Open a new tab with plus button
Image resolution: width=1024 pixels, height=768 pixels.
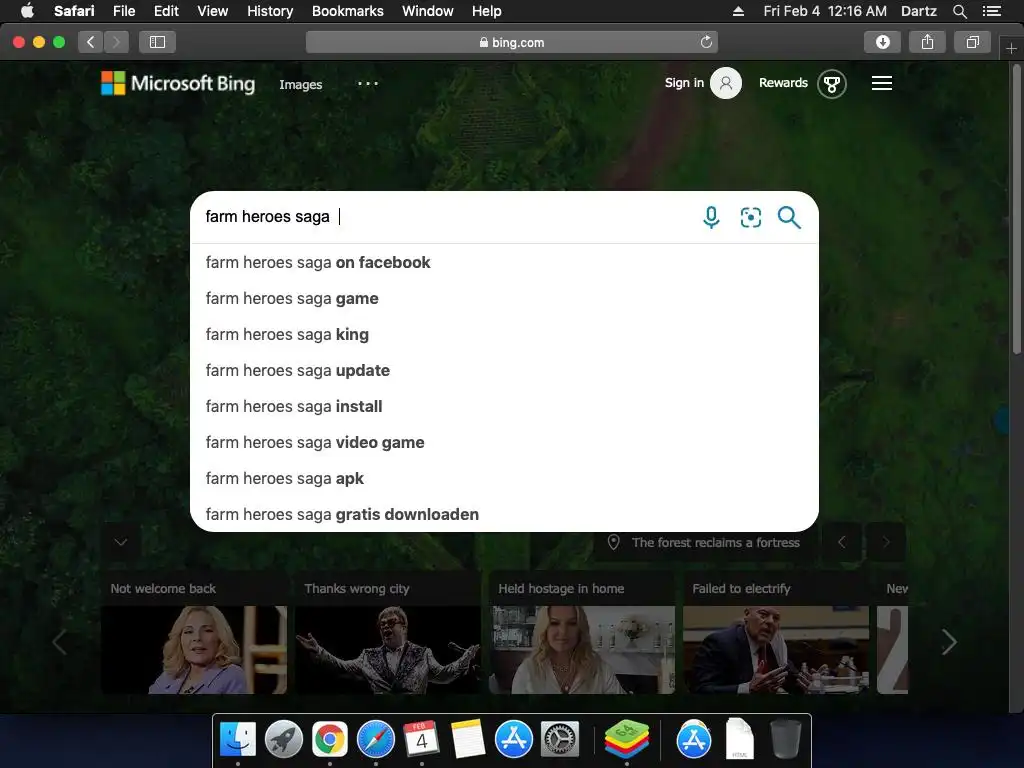(1011, 48)
